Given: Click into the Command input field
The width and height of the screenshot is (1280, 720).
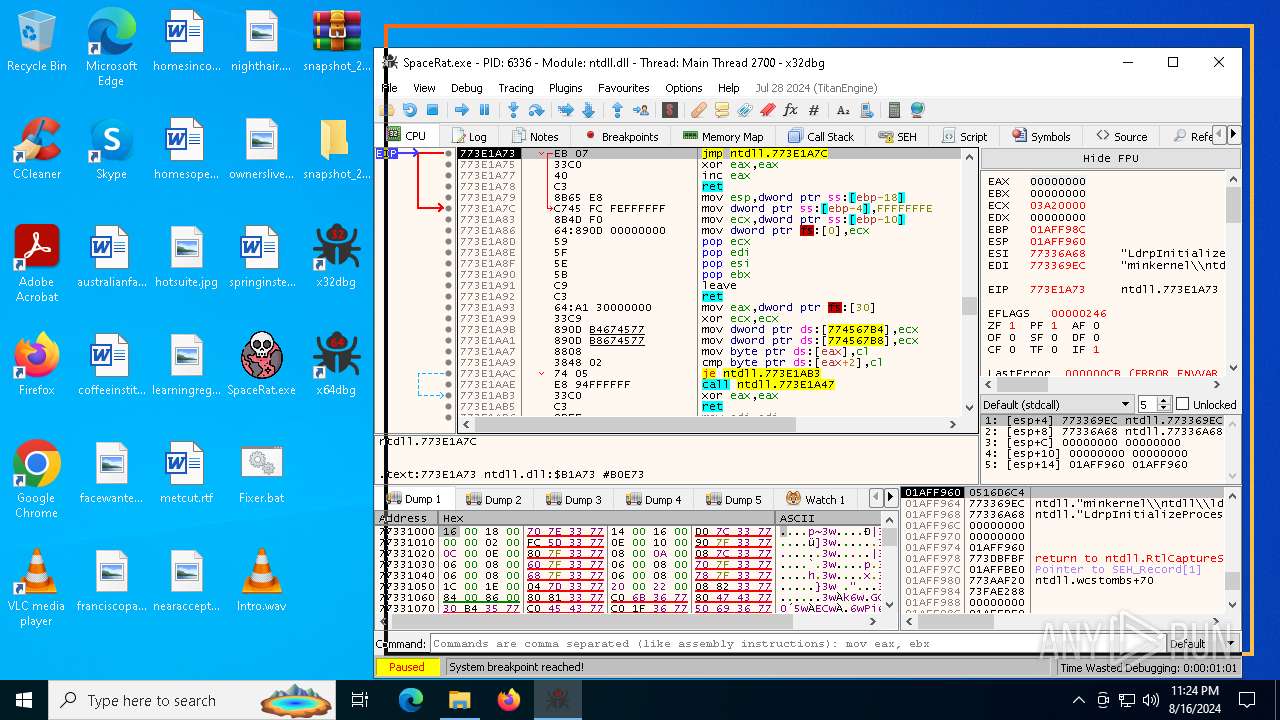Looking at the screenshot, I should point(797,644).
